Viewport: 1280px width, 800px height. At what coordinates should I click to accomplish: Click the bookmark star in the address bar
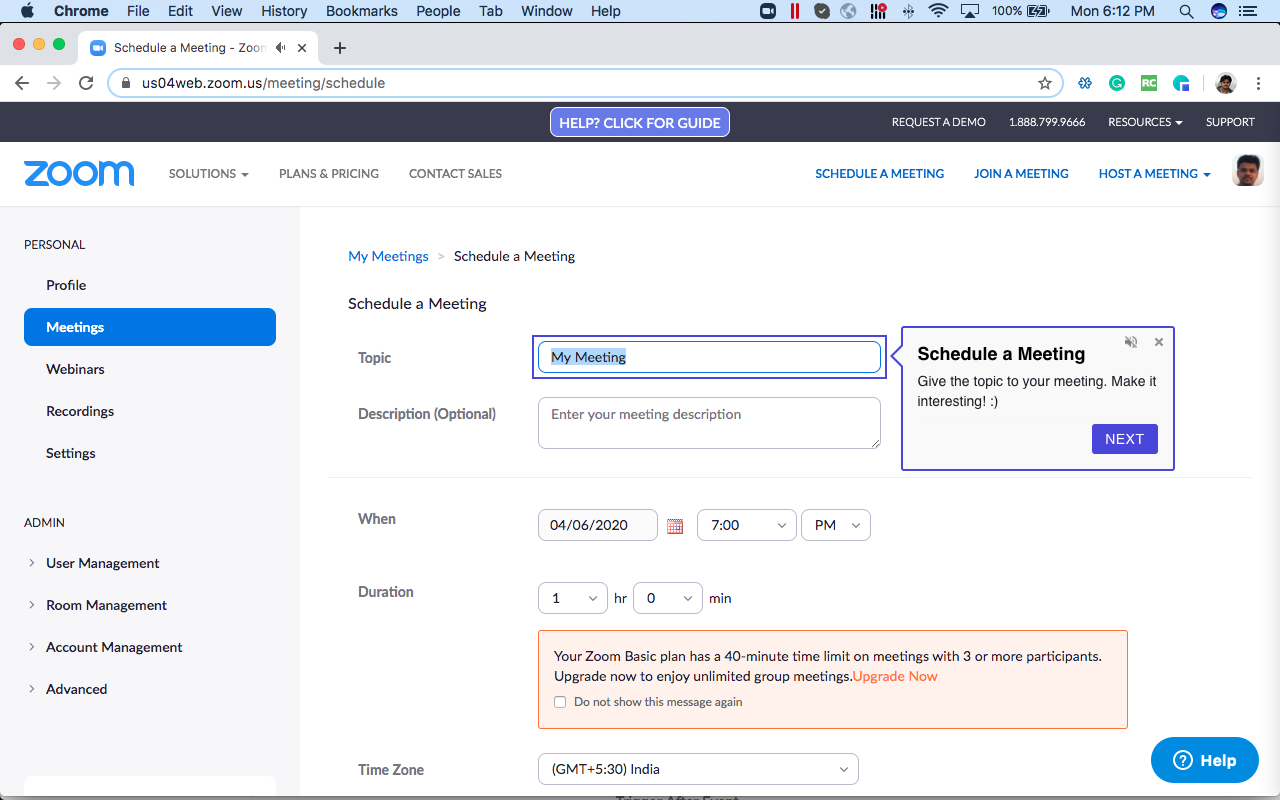pos(1045,83)
